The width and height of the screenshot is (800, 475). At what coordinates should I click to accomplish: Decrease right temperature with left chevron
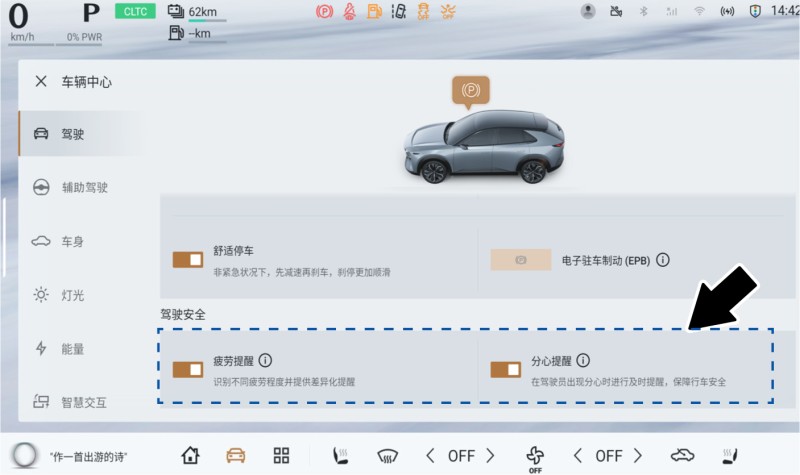[578, 455]
